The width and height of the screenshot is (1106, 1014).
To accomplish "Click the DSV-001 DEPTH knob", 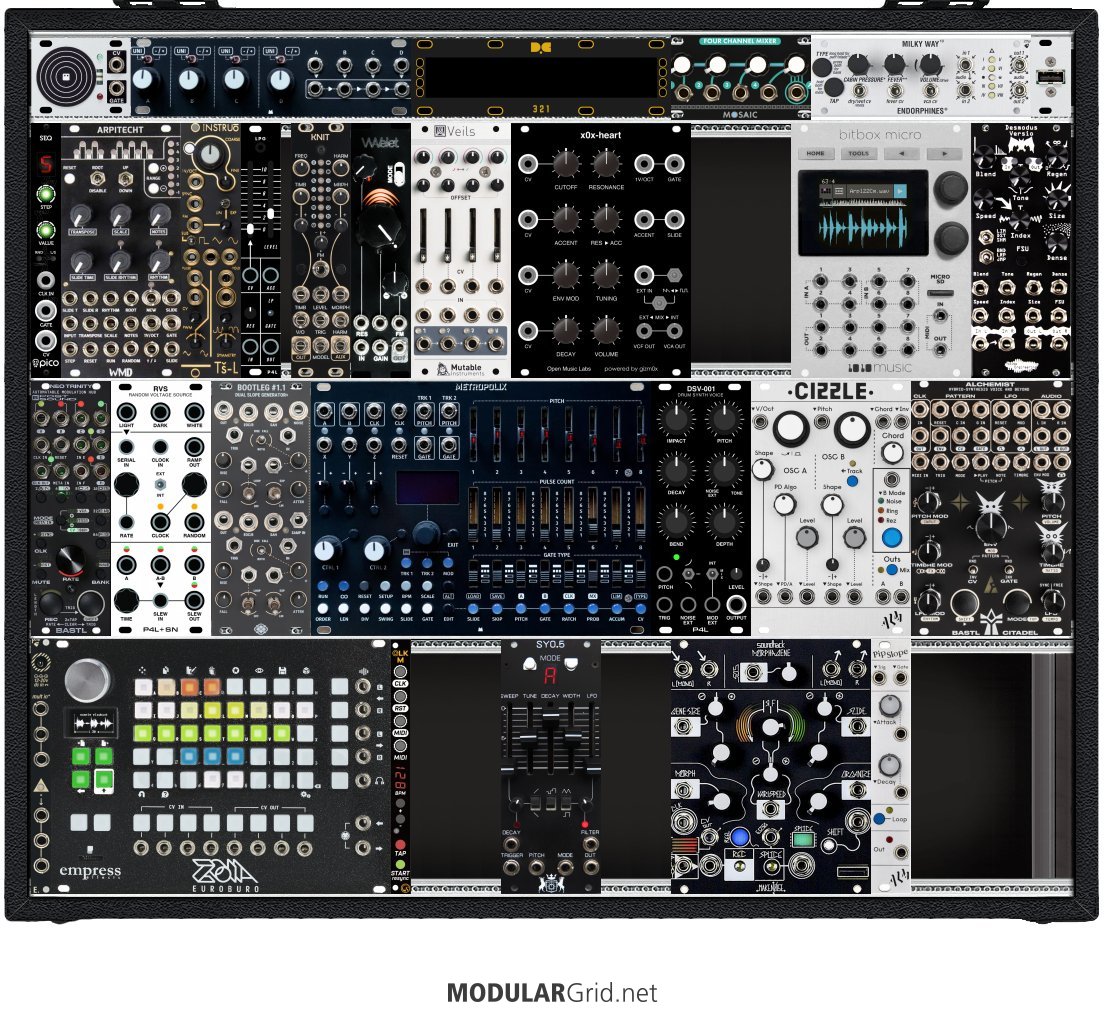I will [724, 523].
